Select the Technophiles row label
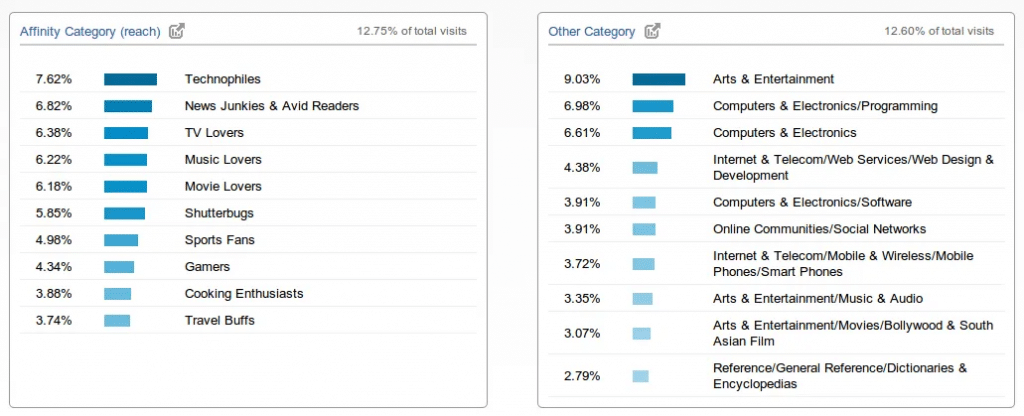 [x=223, y=79]
